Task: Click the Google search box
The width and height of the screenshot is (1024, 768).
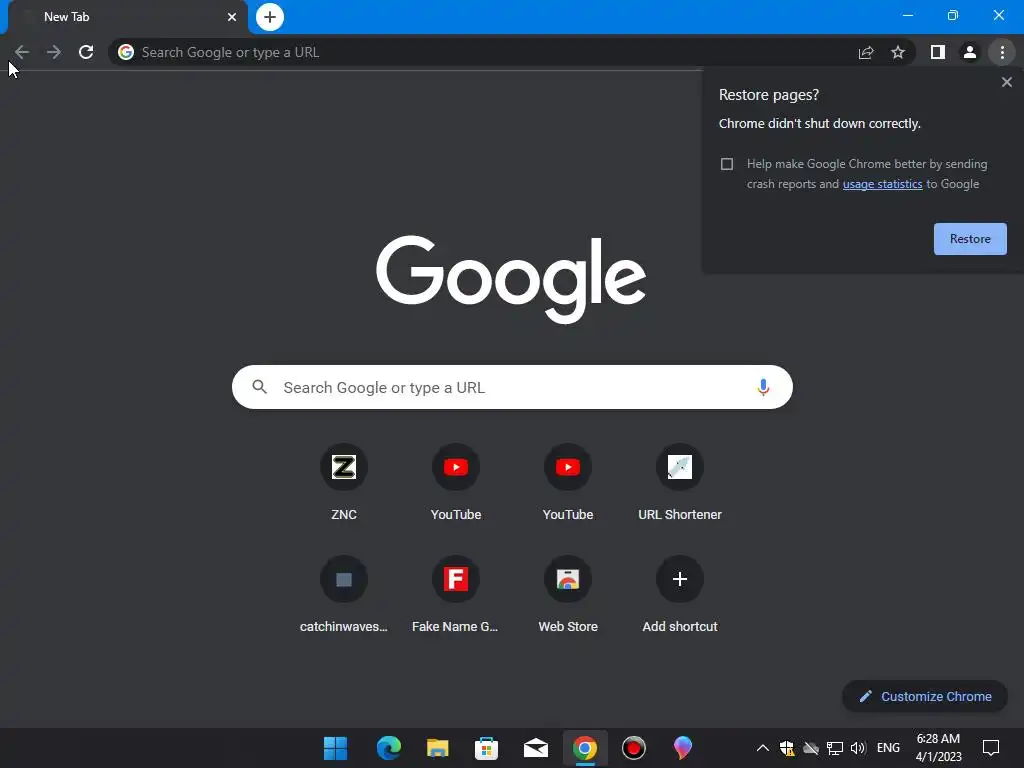Action: (x=512, y=387)
